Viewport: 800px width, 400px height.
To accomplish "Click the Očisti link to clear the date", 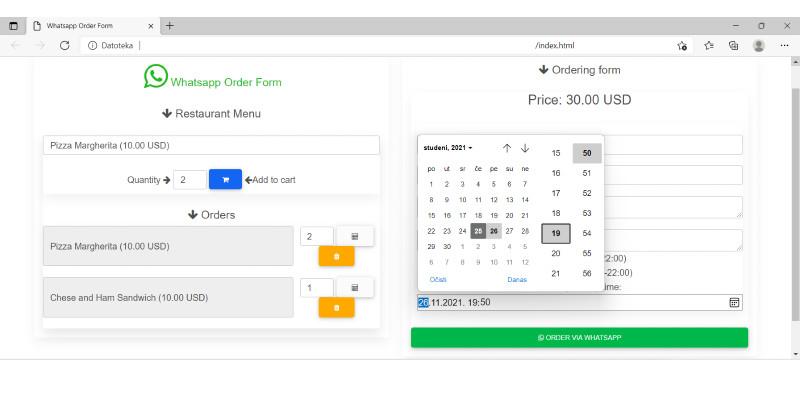I will [438, 279].
